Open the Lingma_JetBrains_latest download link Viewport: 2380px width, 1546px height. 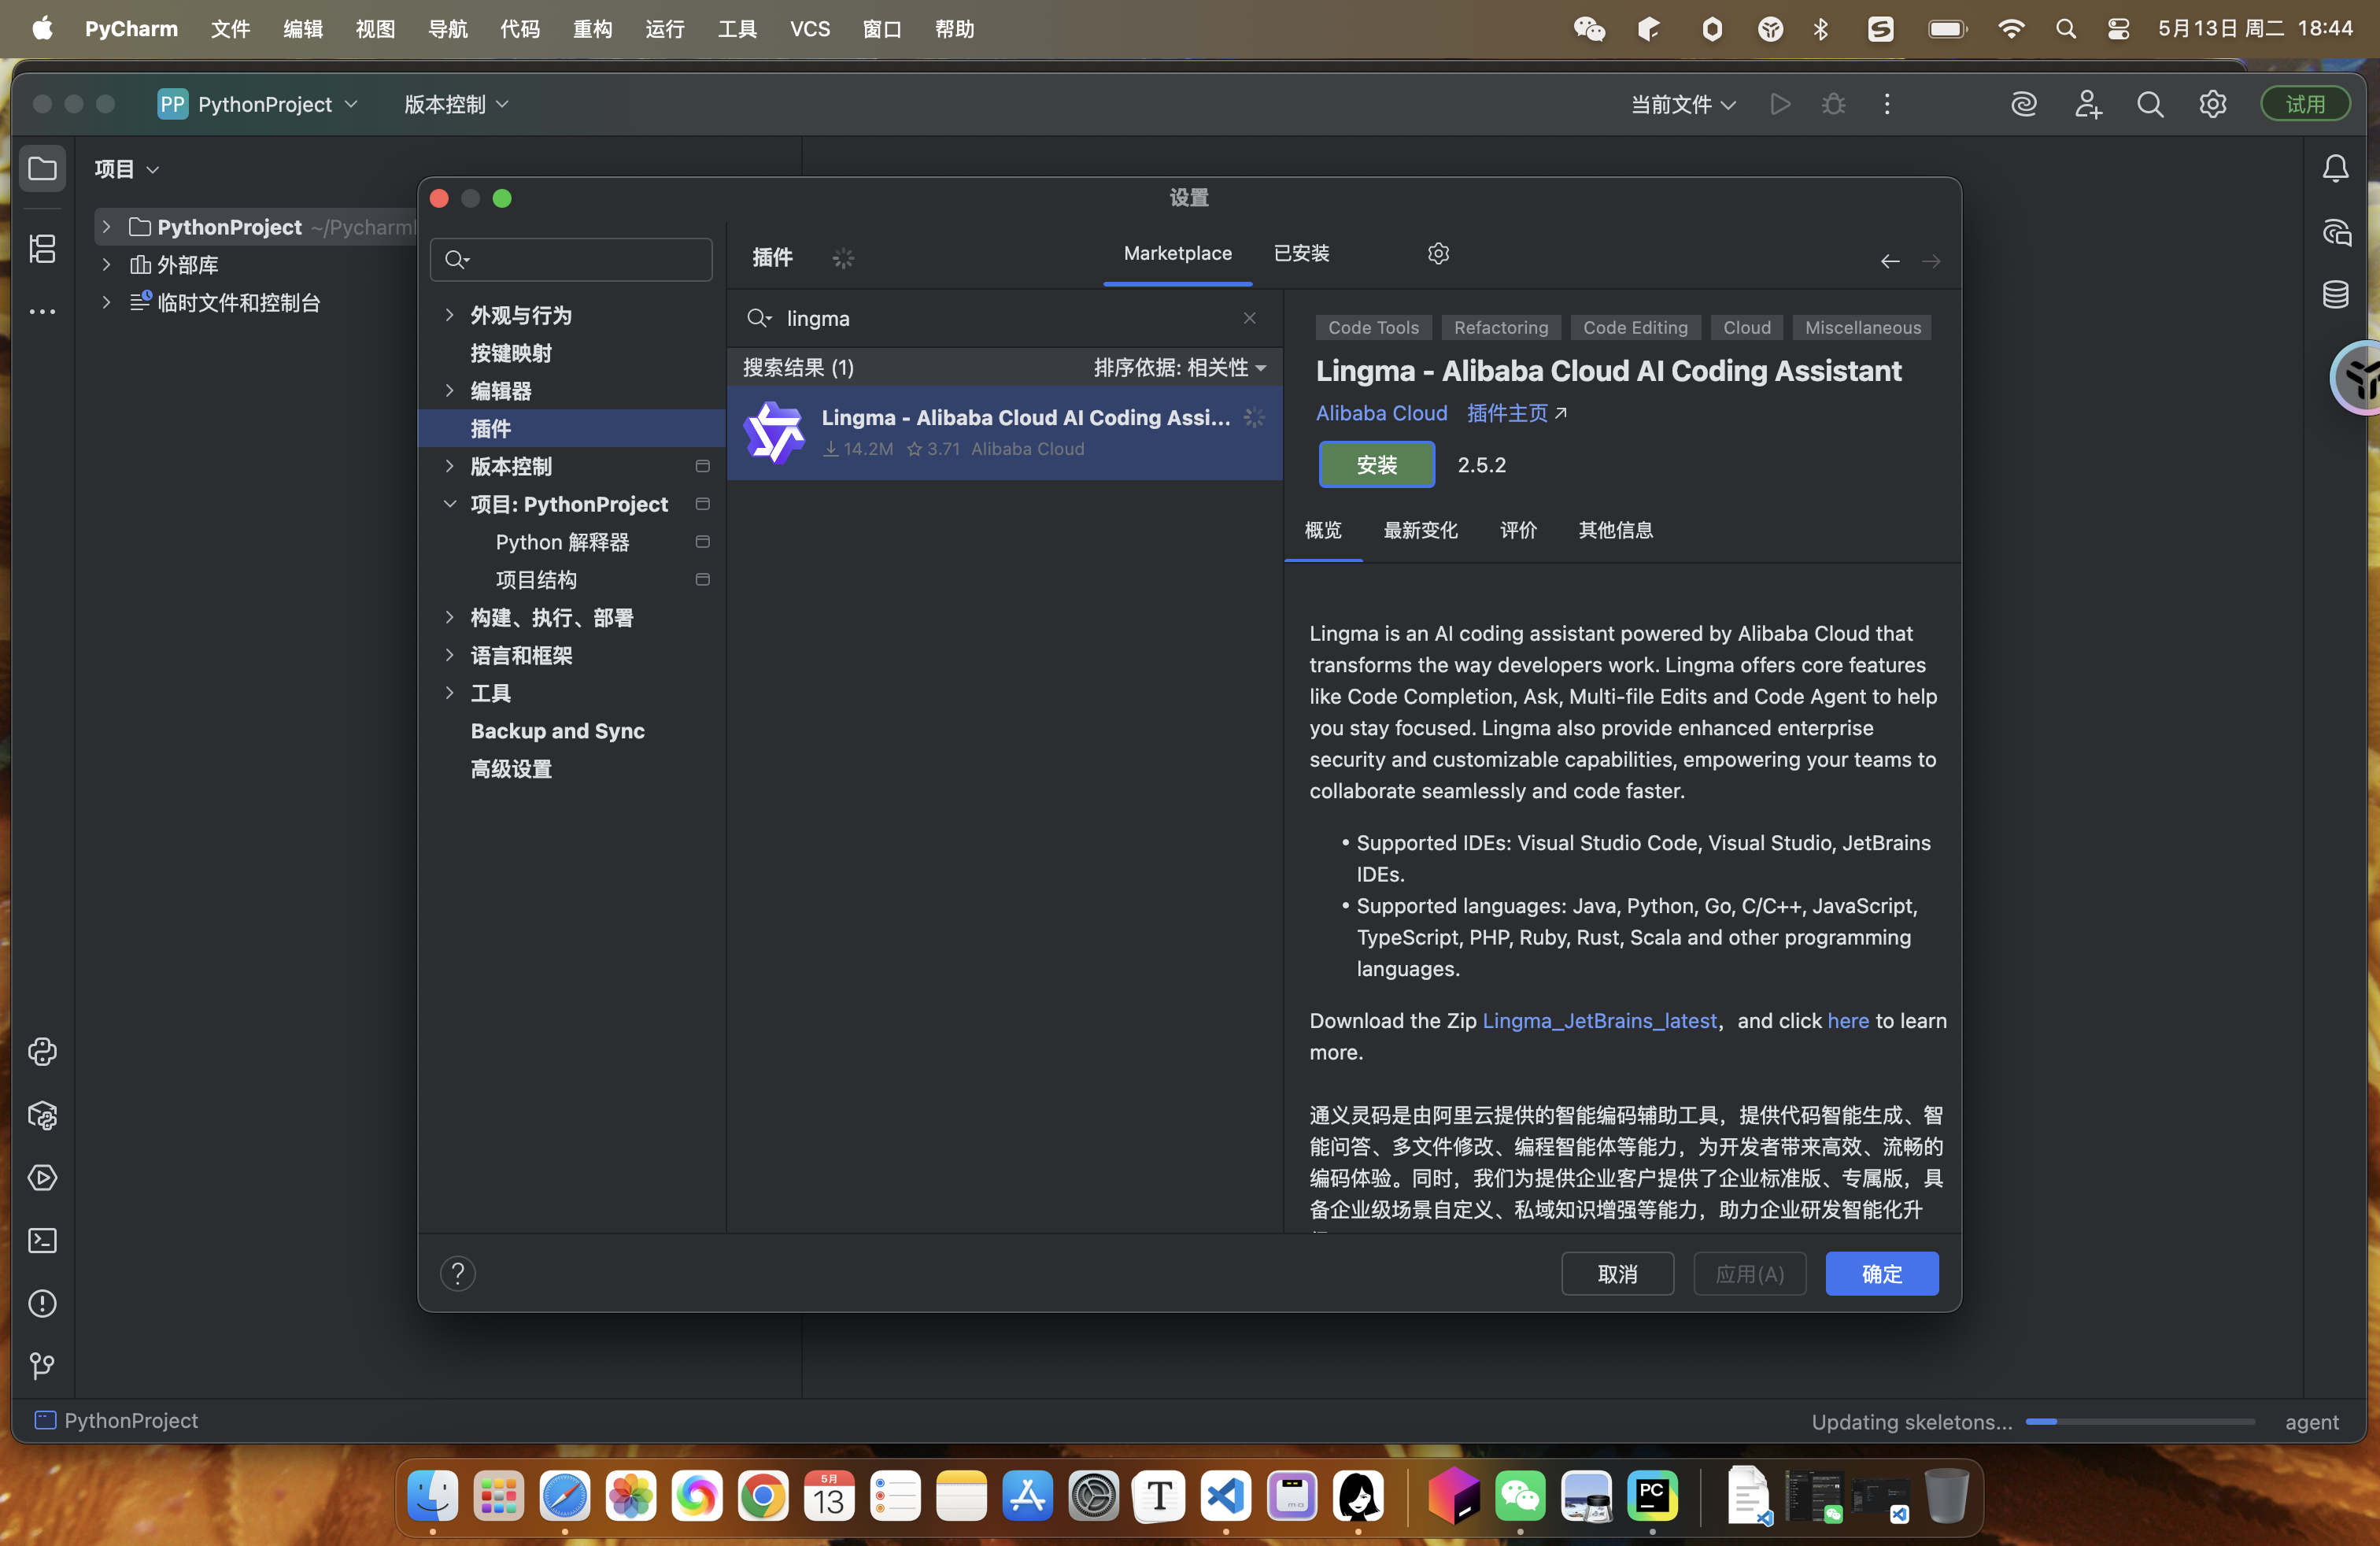(1599, 1021)
